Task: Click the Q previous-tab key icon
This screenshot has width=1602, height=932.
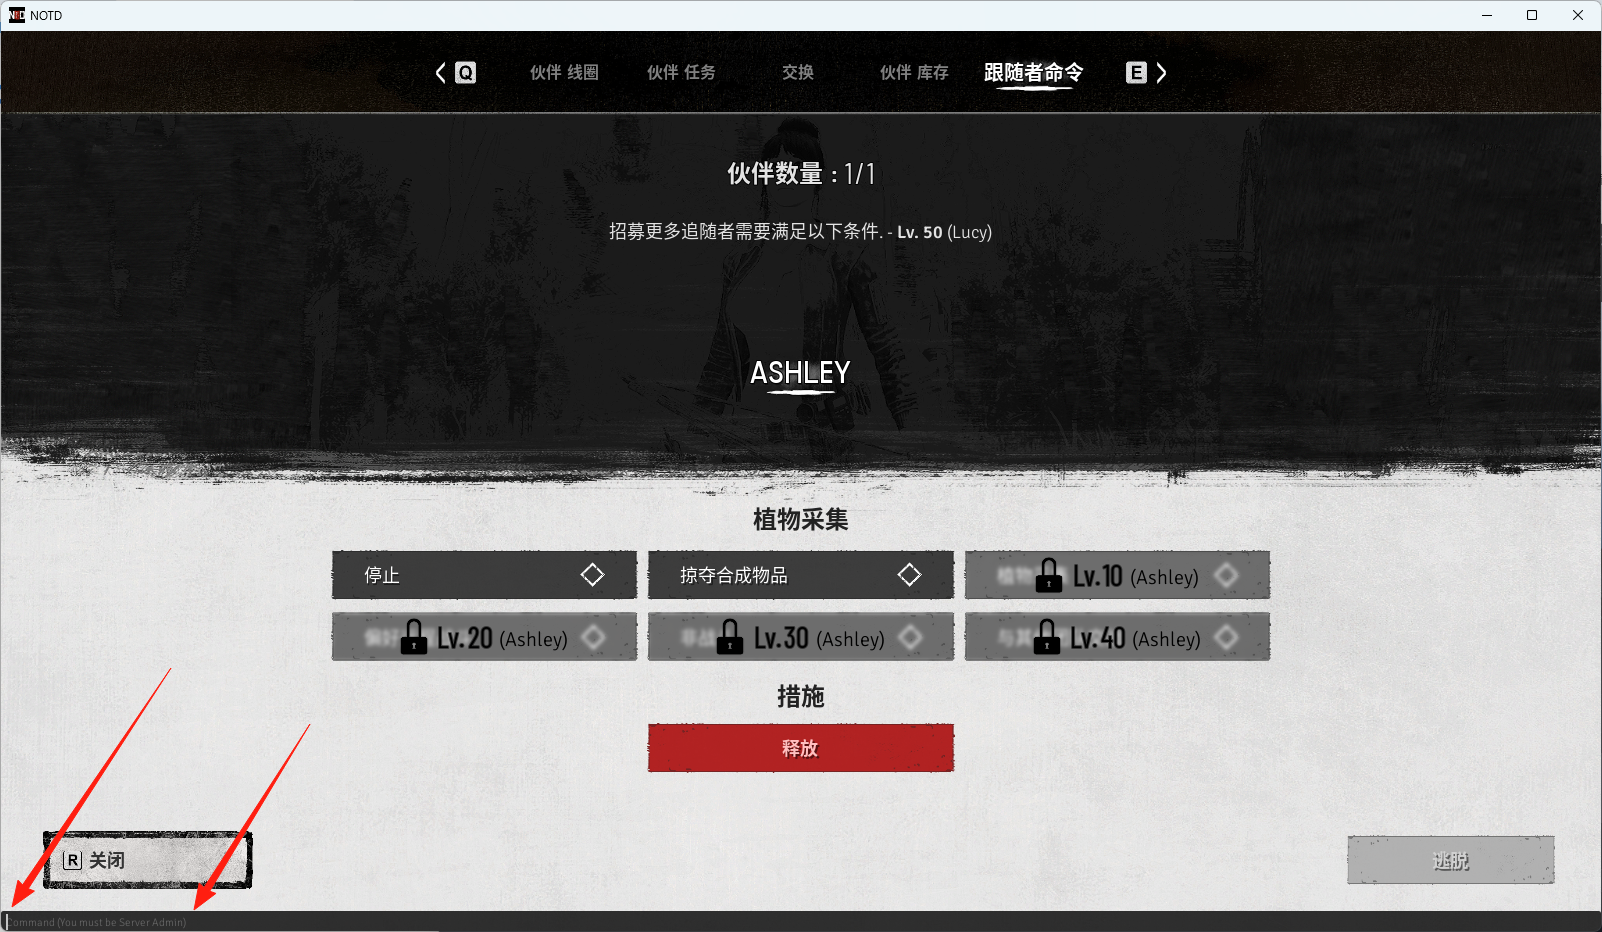Action: tap(466, 73)
